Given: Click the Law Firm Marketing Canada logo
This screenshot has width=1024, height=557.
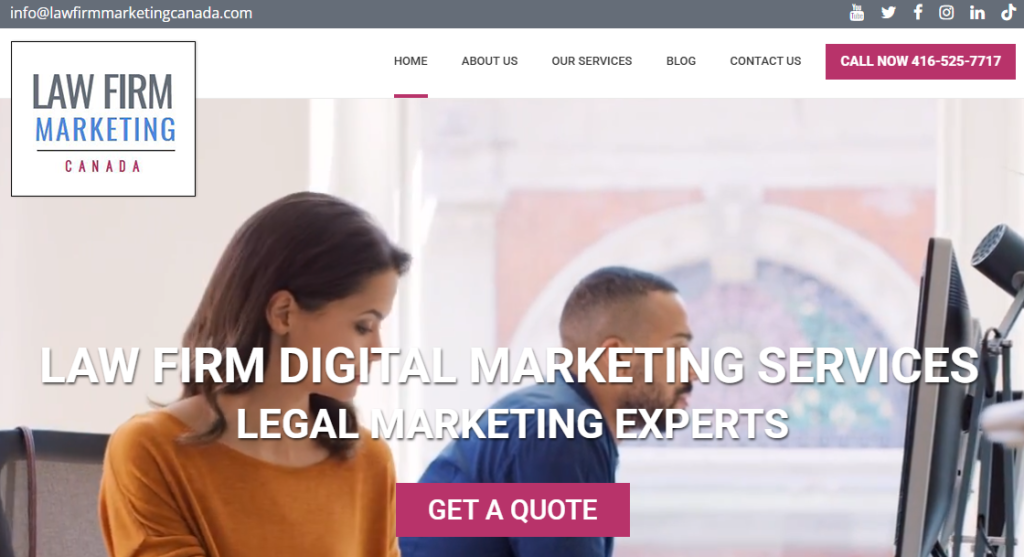Looking at the screenshot, I should pos(103,119).
